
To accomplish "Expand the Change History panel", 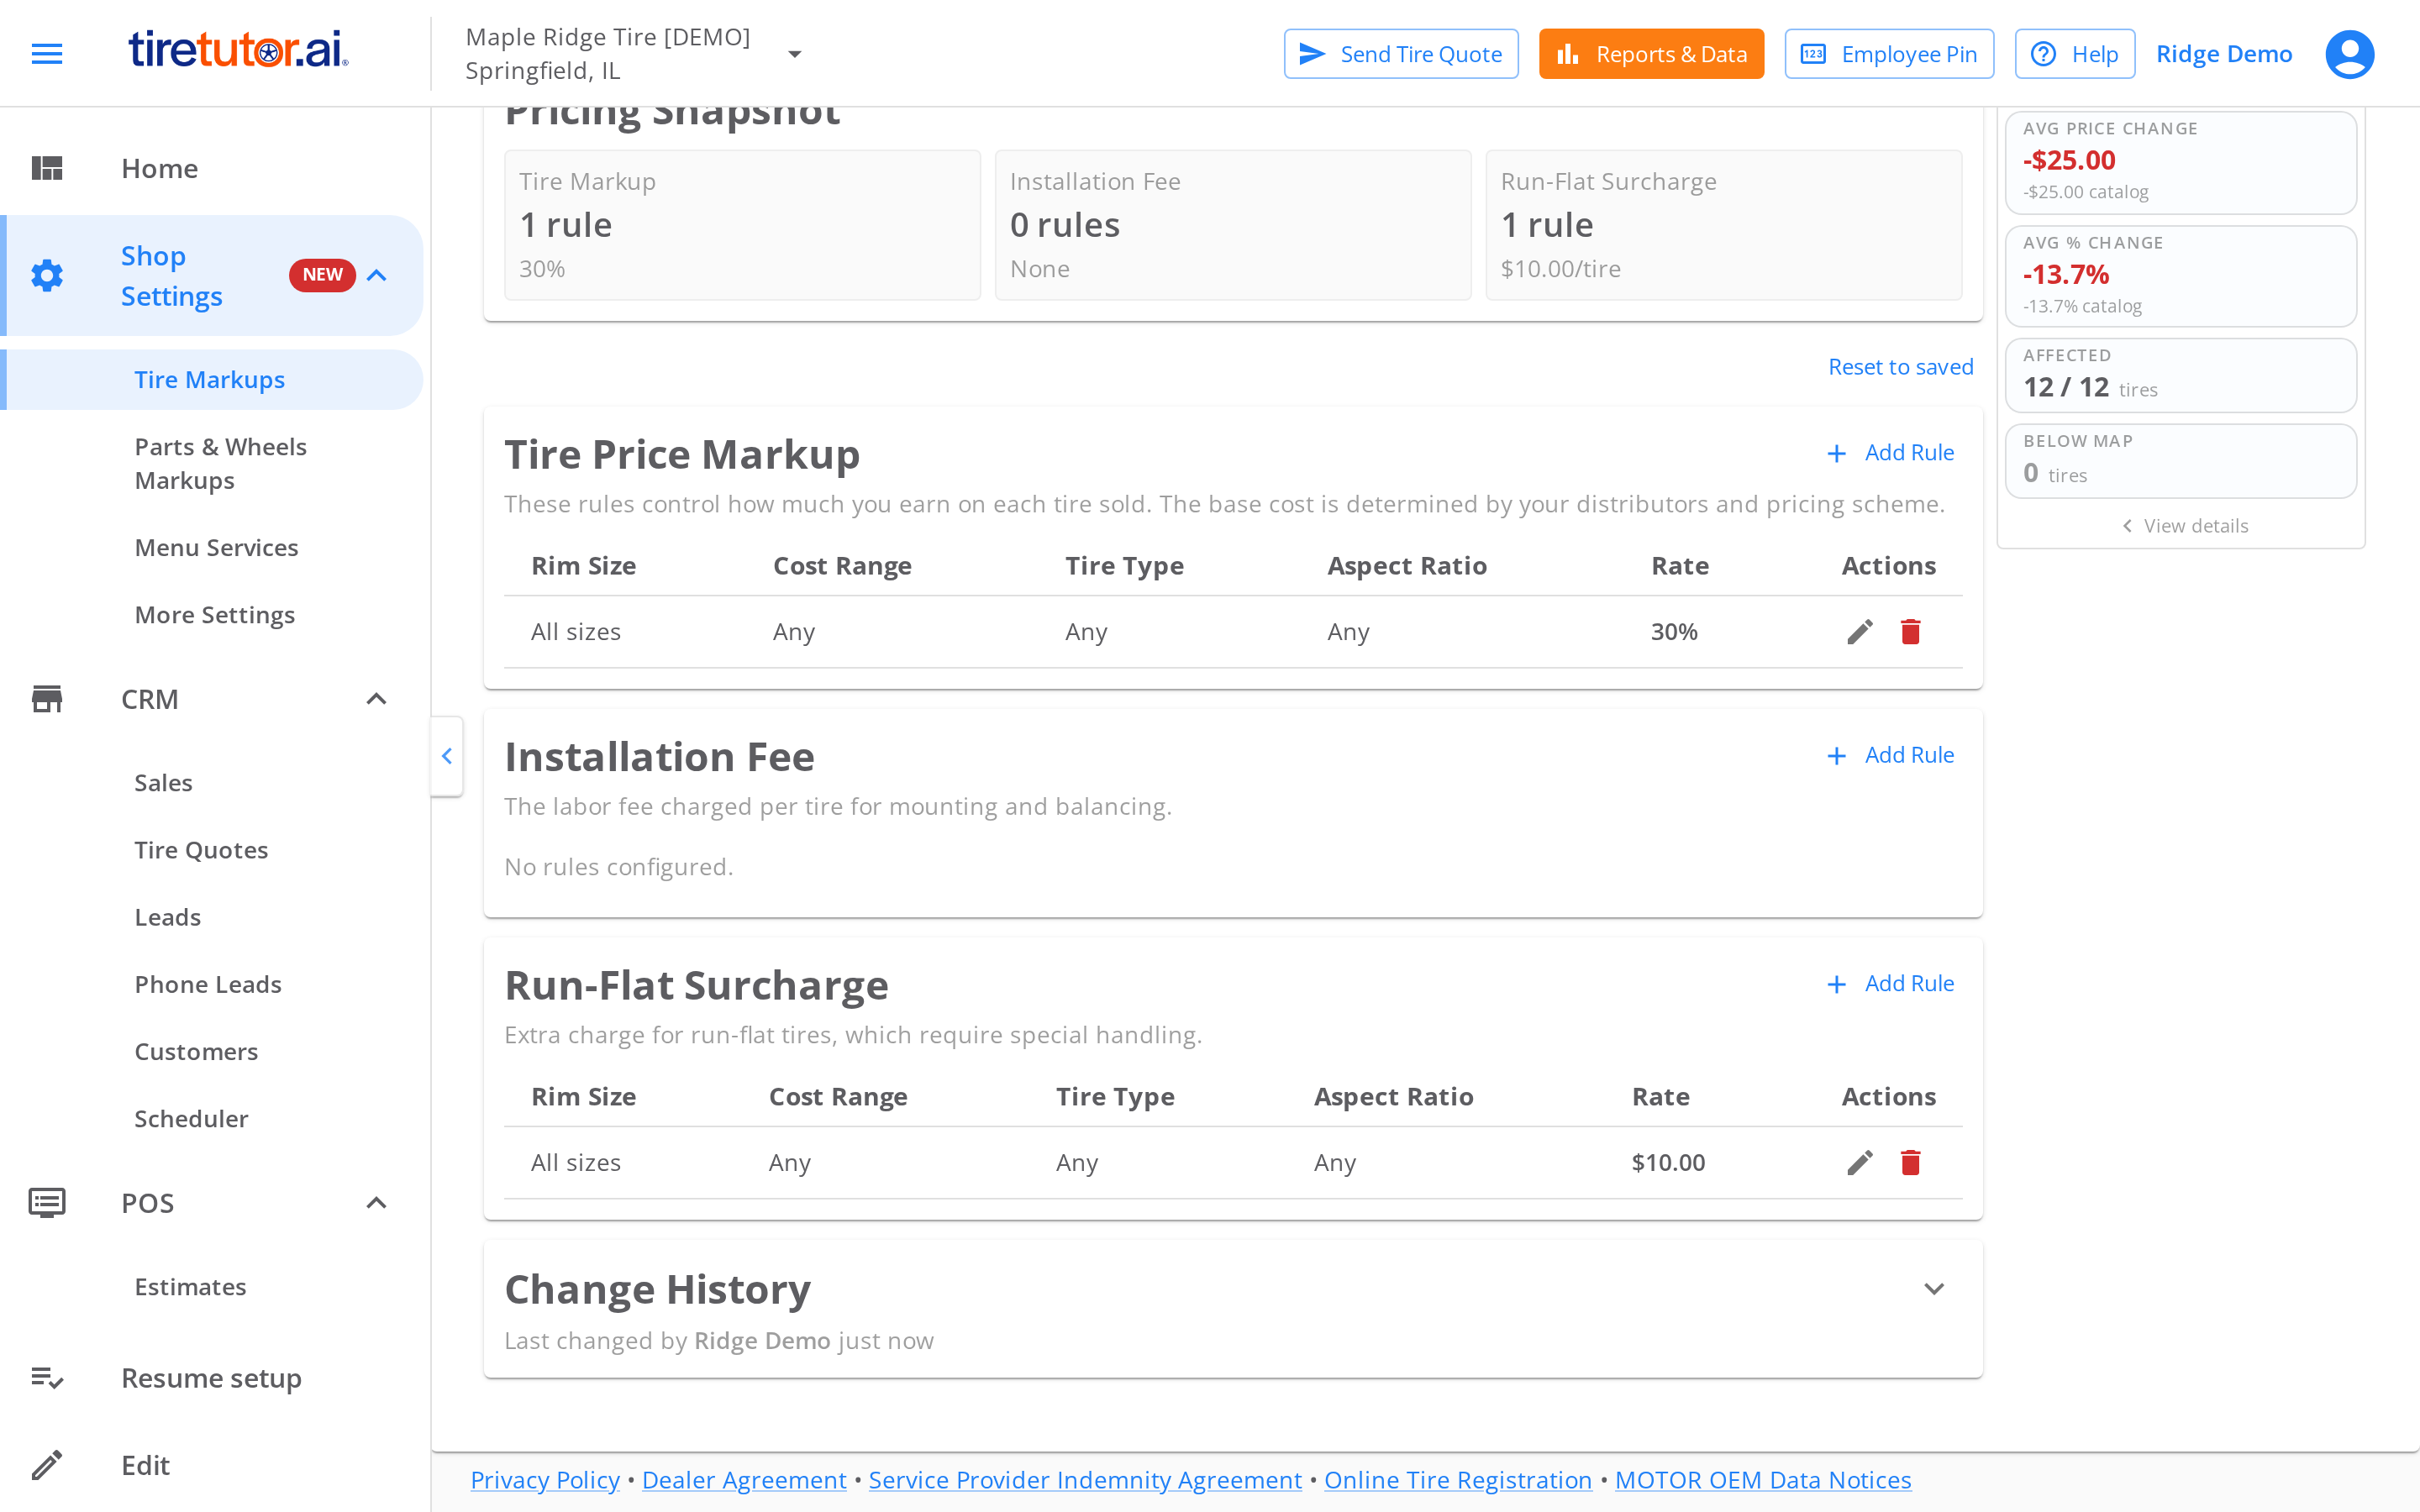I will point(1934,1289).
